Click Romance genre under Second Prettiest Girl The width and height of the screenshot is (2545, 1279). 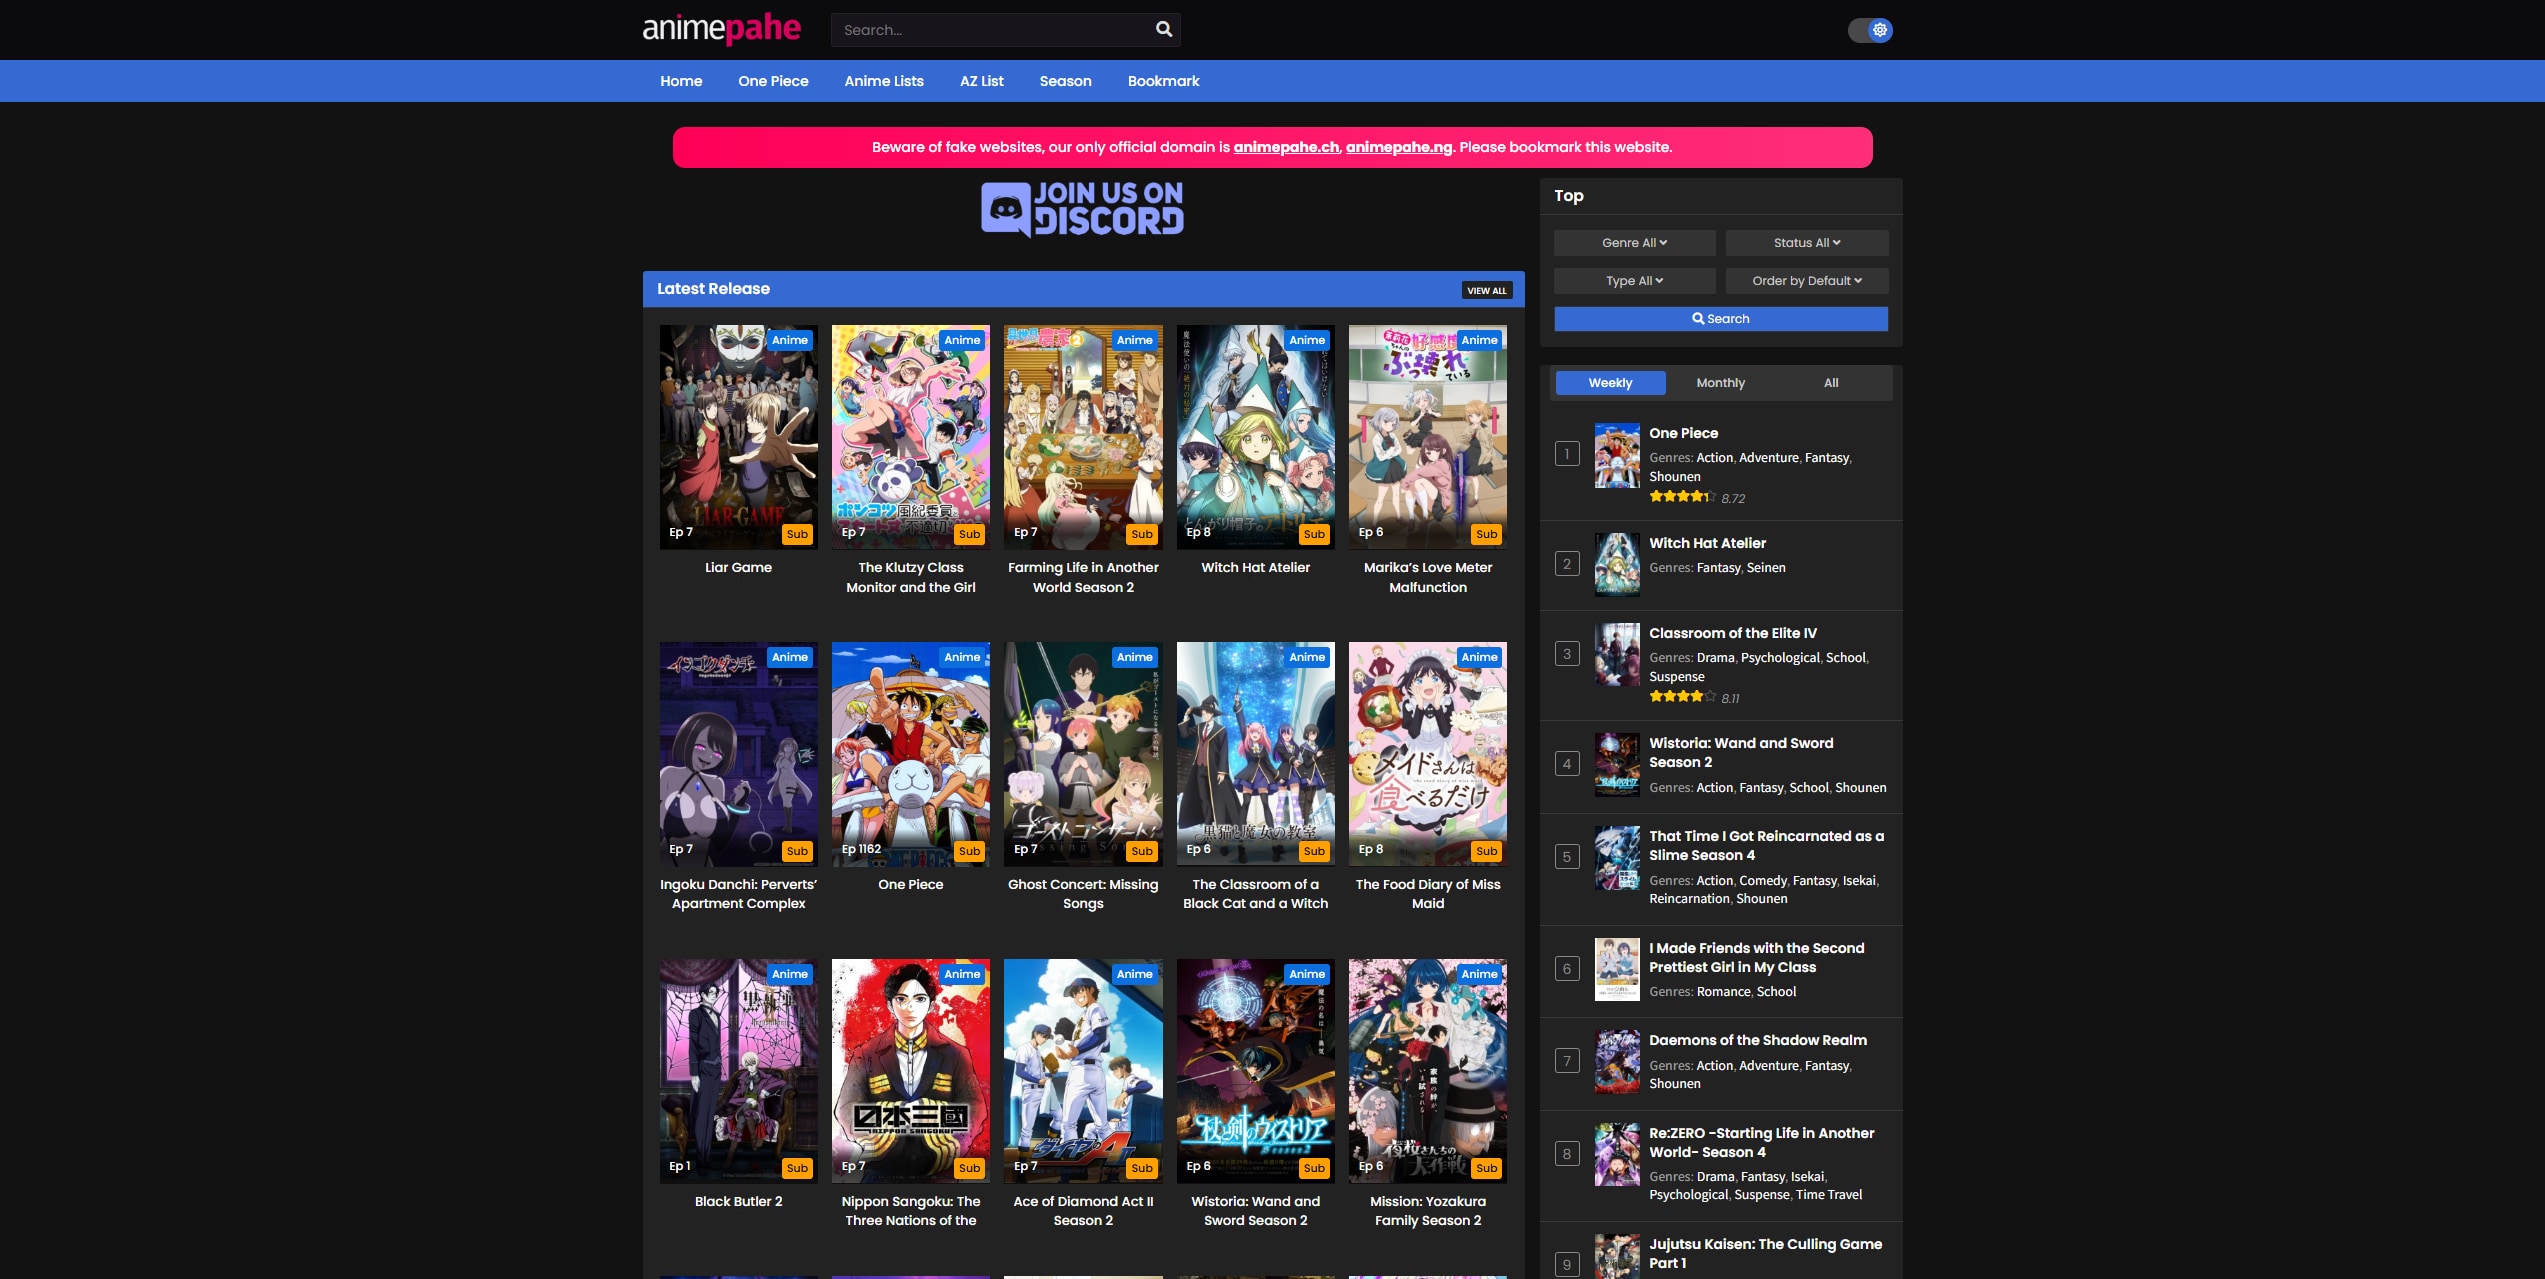coord(1723,992)
